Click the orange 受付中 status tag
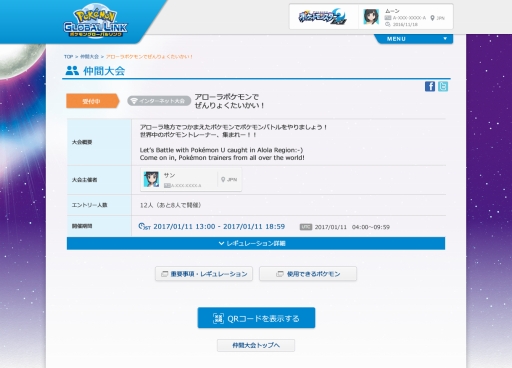 click(93, 101)
